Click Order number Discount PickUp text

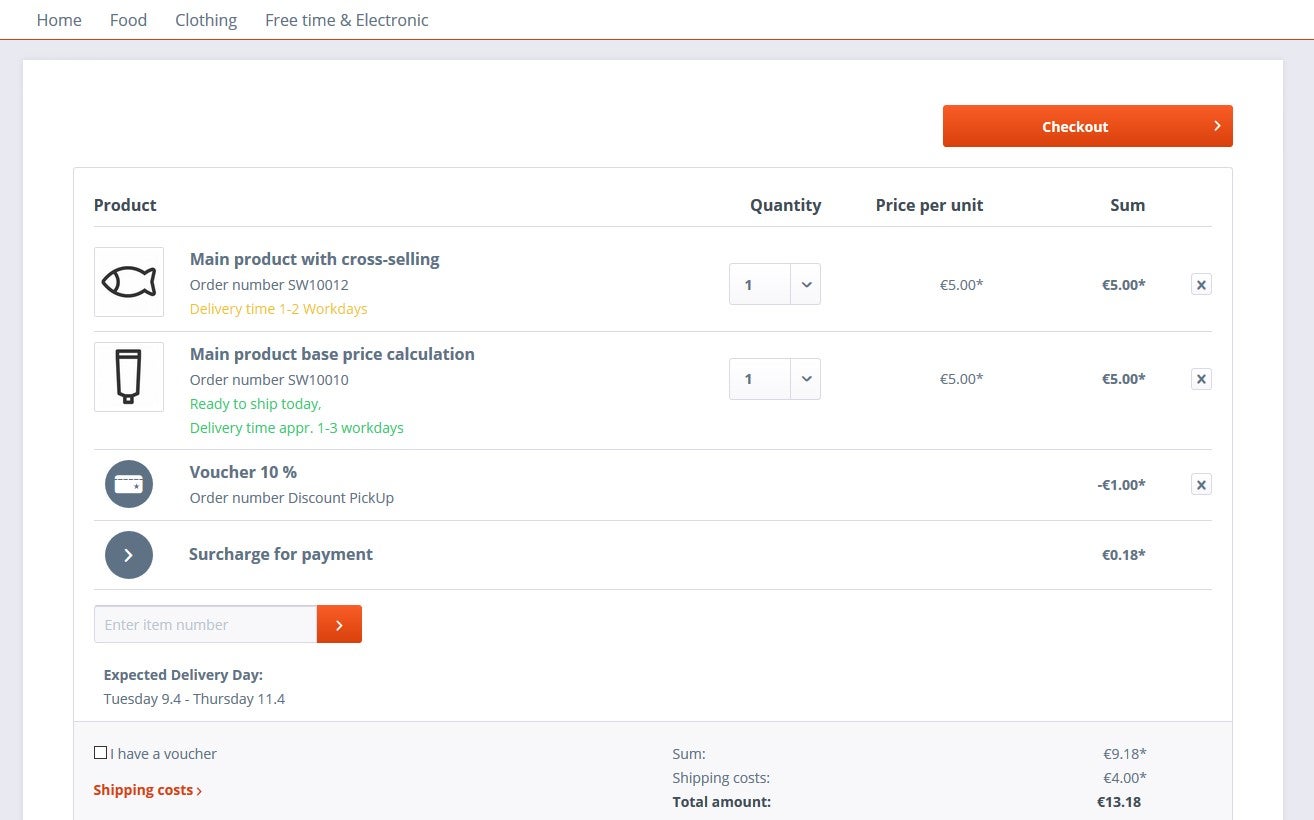[x=292, y=498]
